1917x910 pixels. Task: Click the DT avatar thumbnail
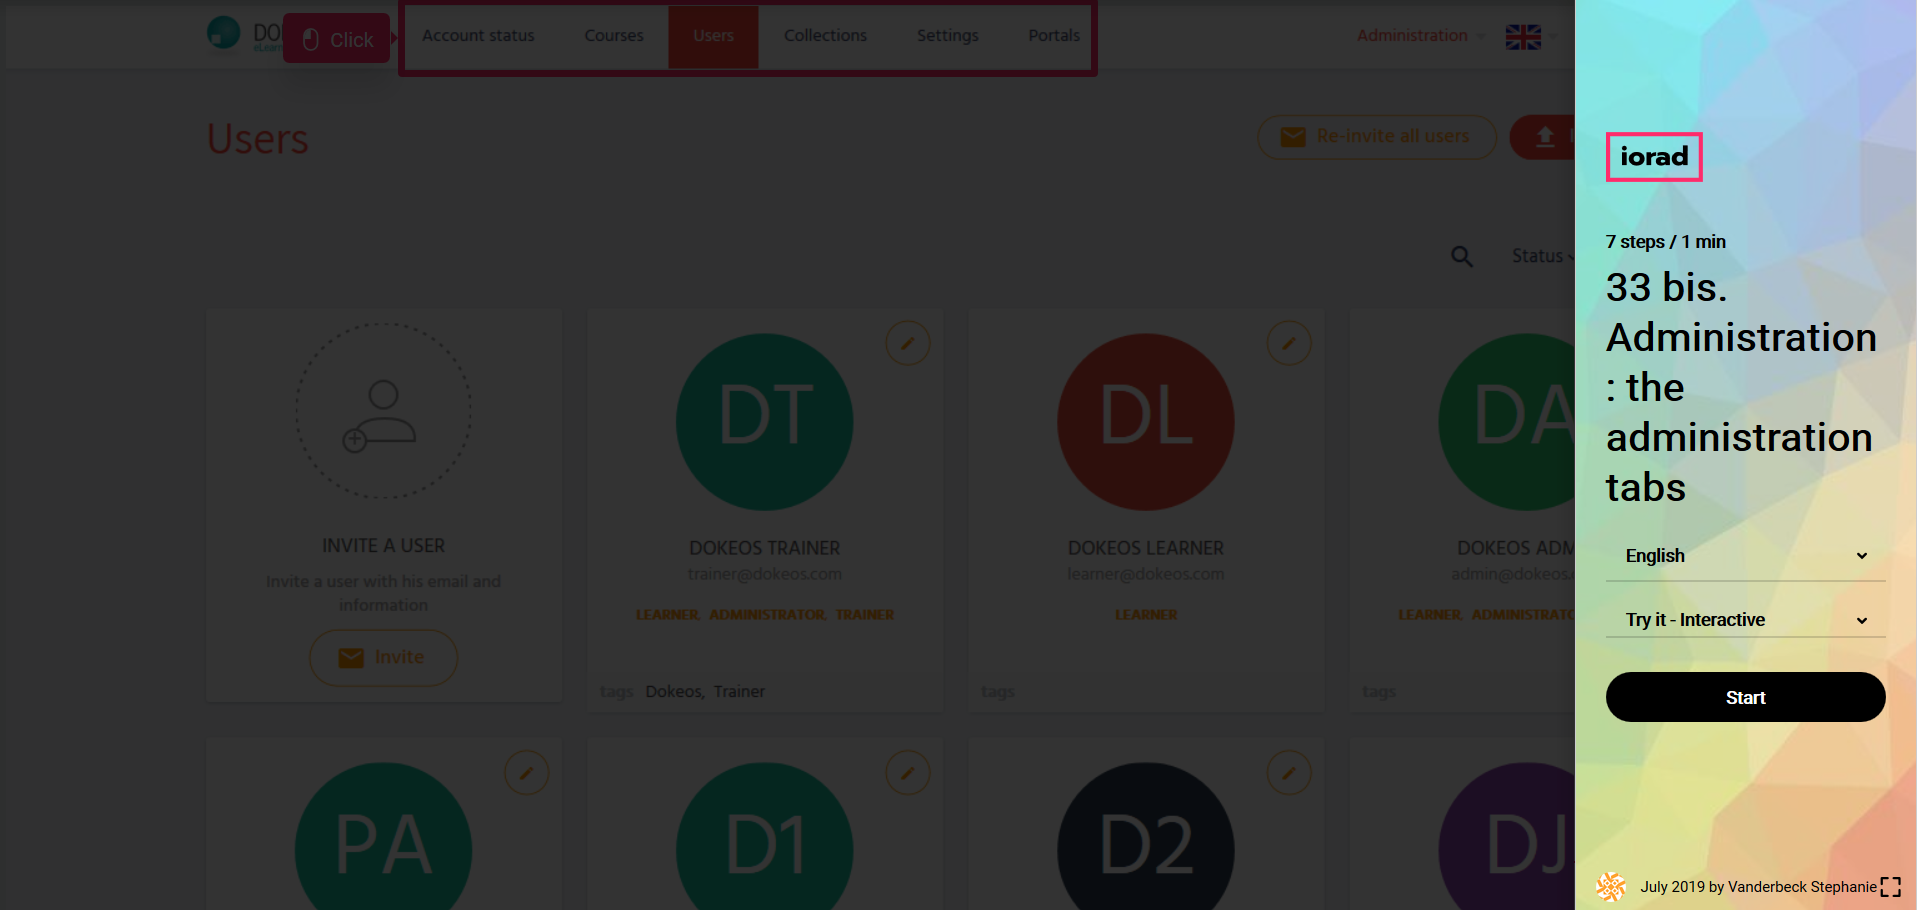tap(764, 421)
